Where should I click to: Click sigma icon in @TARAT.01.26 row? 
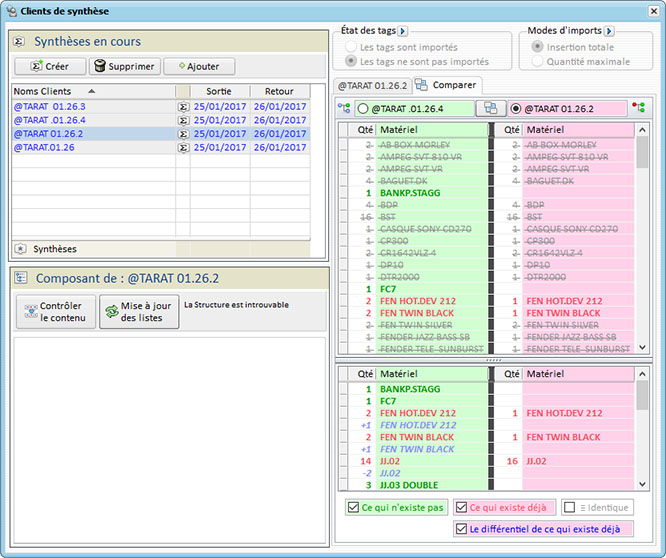pyautogui.click(x=183, y=148)
